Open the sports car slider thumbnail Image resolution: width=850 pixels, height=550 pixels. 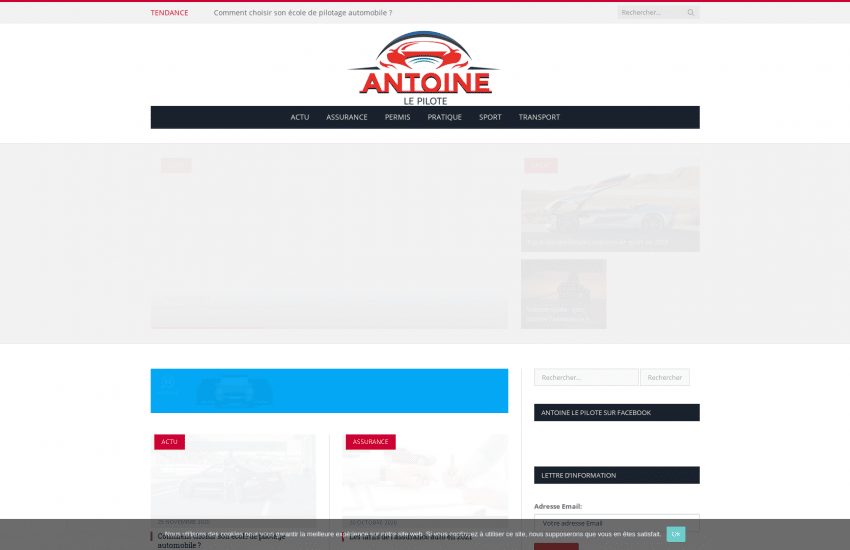coord(610,205)
